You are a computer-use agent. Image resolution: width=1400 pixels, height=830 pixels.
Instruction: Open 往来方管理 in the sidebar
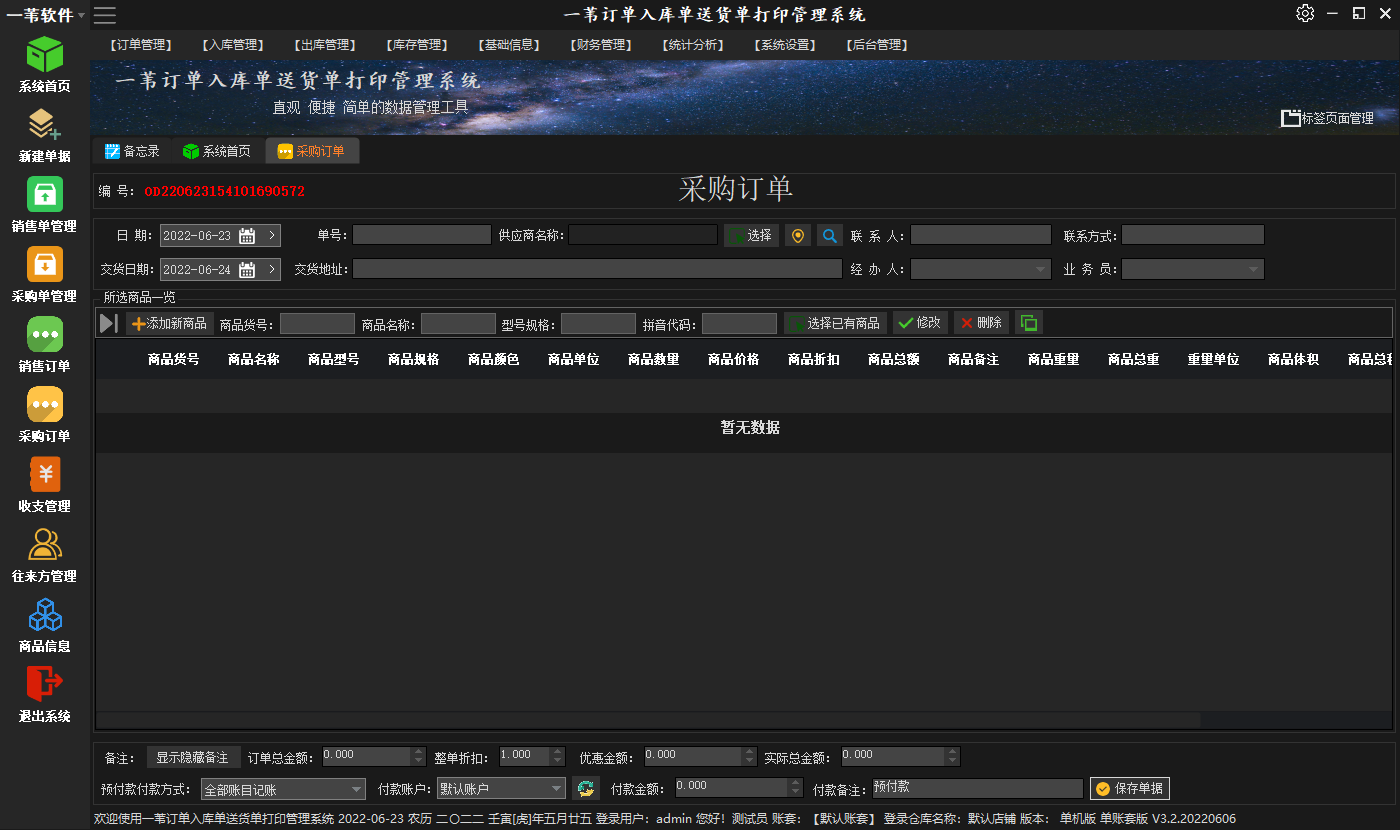tap(45, 555)
